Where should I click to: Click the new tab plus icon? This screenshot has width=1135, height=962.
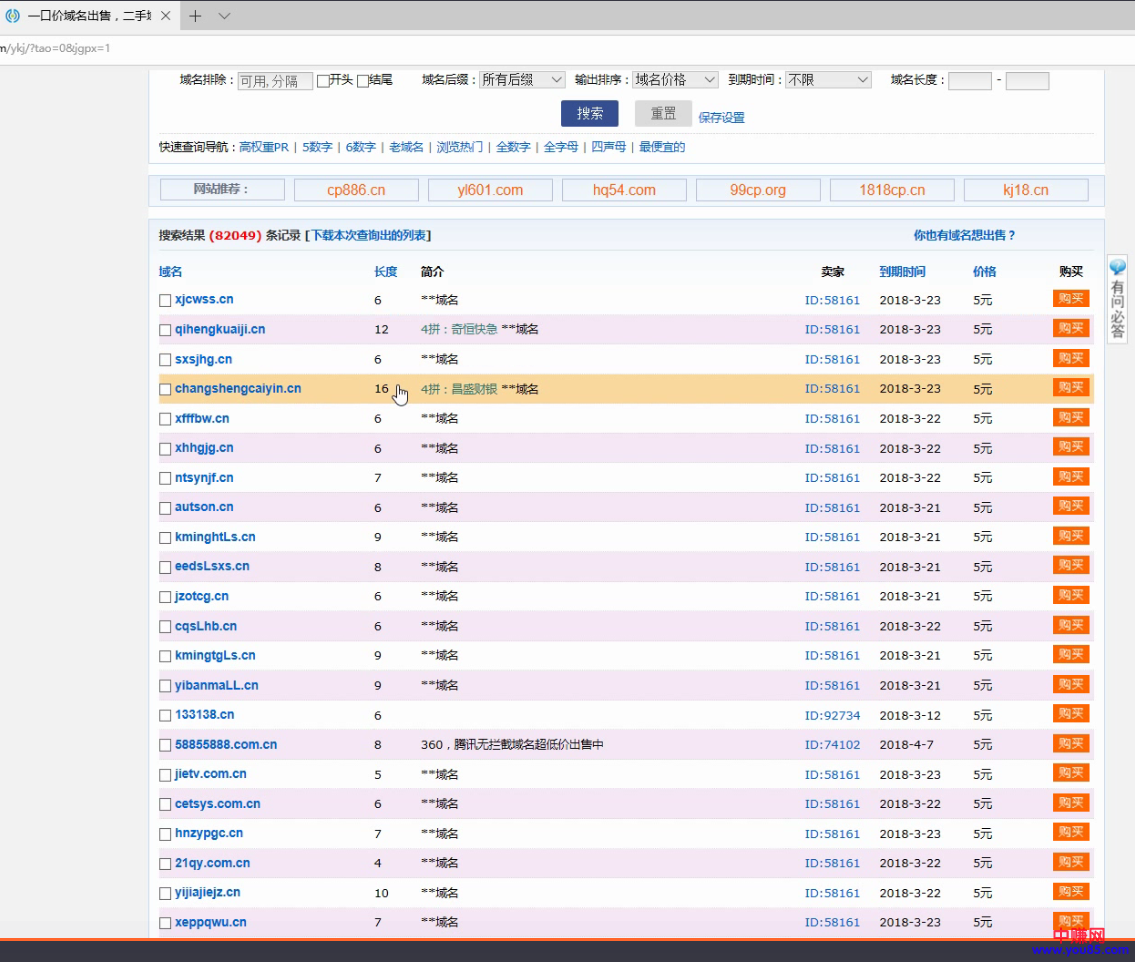click(195, 16)
